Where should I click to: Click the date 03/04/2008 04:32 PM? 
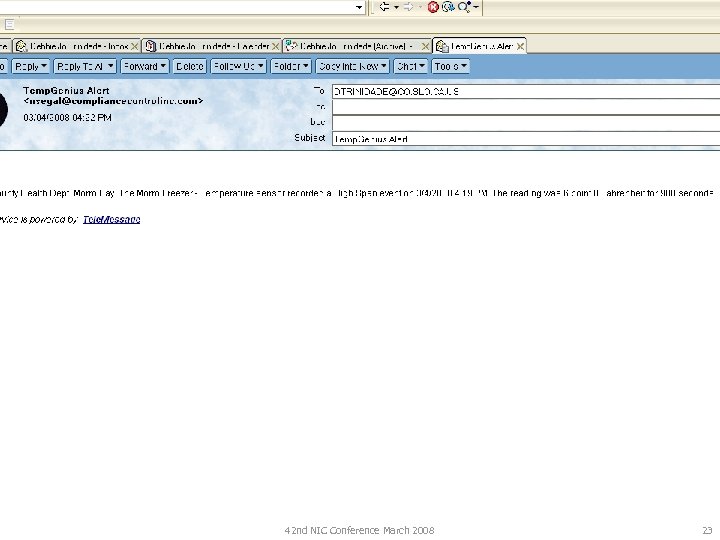pyautogui.click(x=68, y=118)
